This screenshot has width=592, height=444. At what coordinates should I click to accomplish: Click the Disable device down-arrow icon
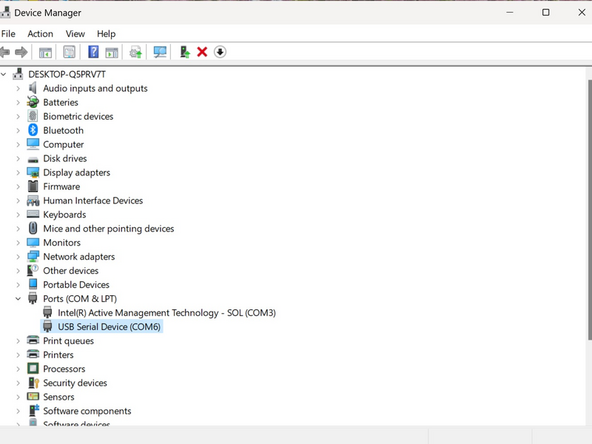(x=220, y=52)
